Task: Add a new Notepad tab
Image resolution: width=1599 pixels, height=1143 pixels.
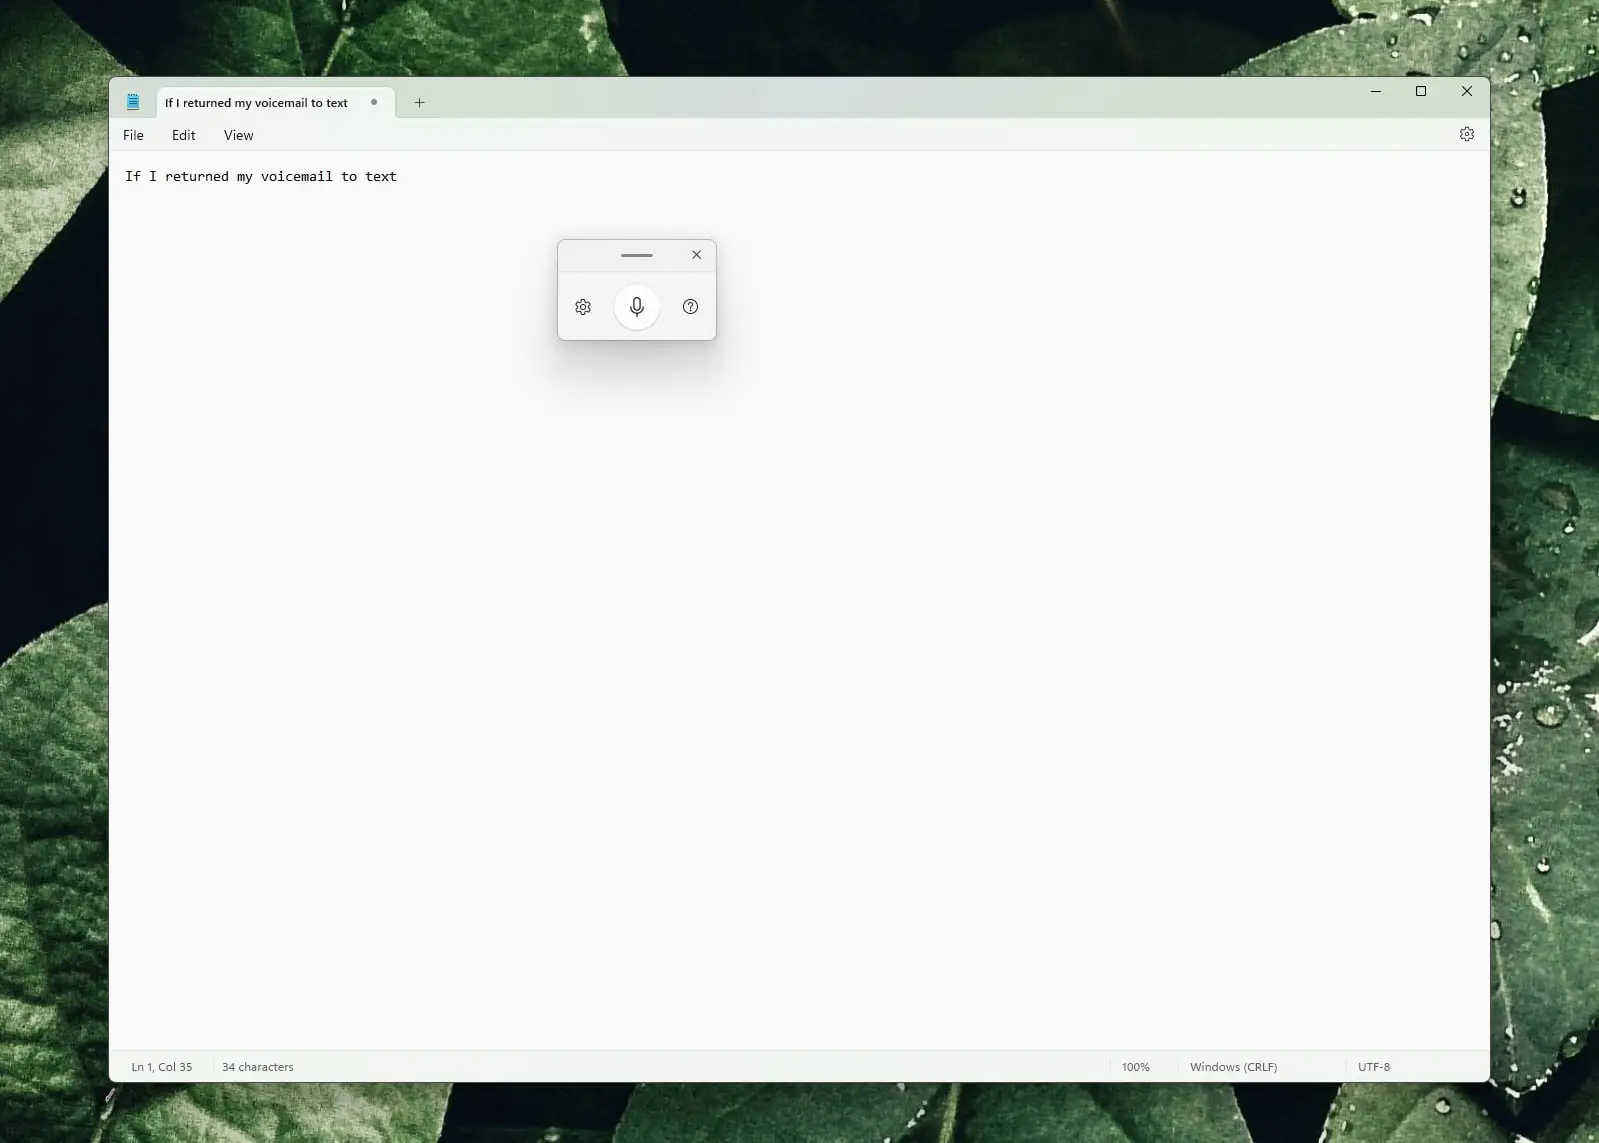Action: 419,102
